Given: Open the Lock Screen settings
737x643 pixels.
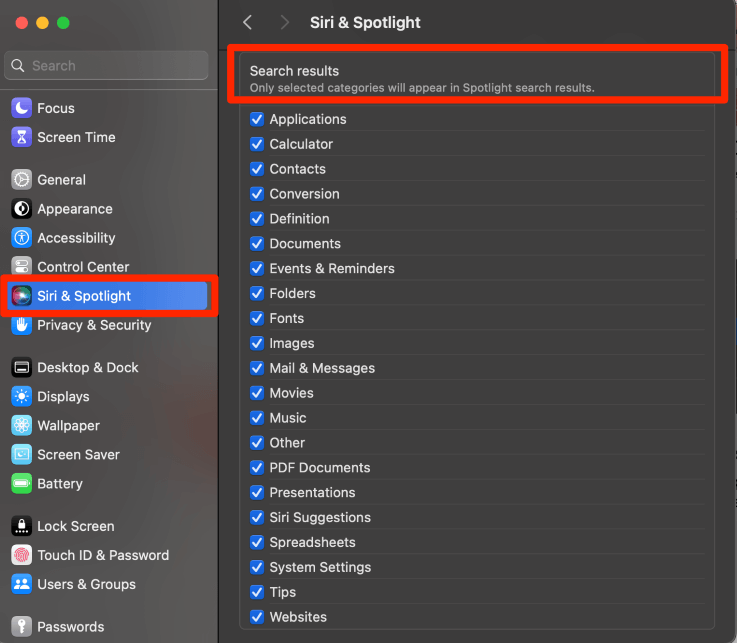Looking at the screenshot, I should pyautogui.click(x=75, y=526).
